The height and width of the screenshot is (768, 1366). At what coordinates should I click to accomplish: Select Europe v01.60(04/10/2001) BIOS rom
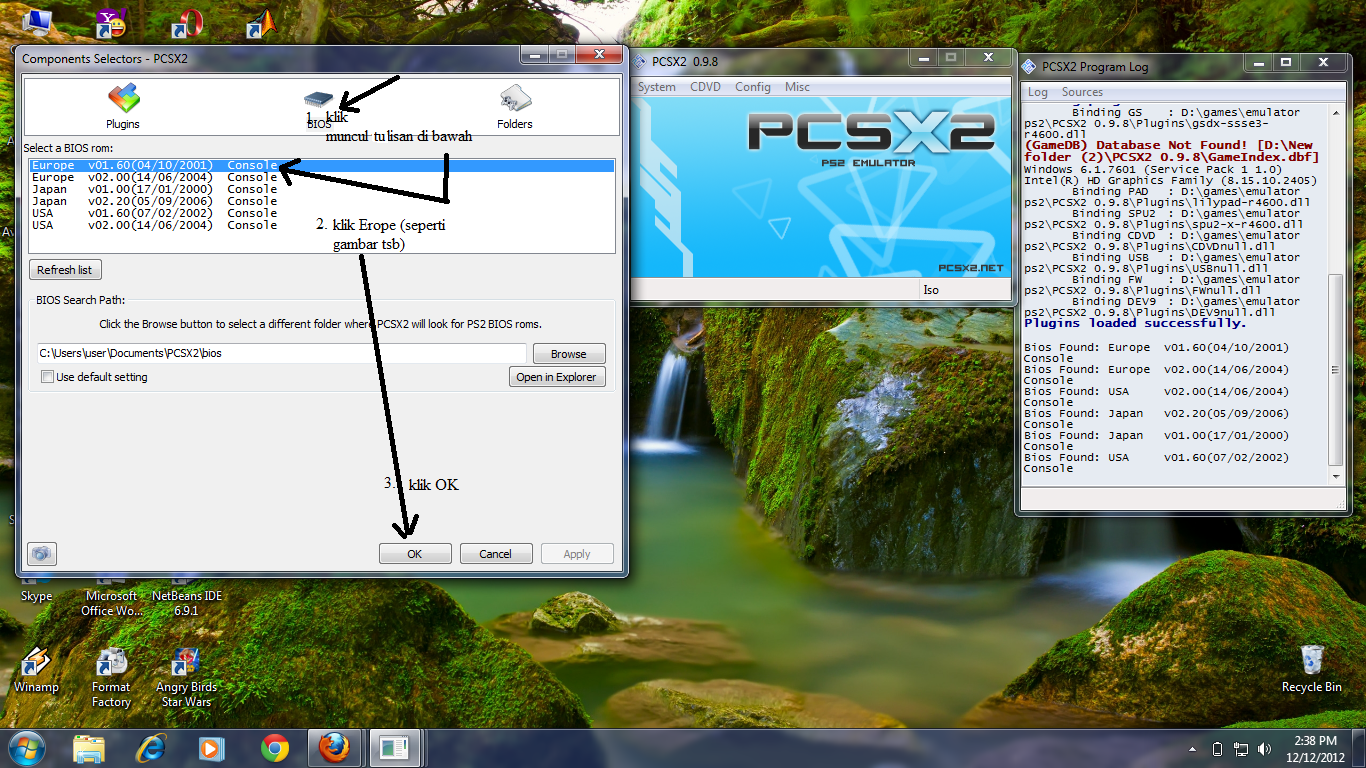pos(321,165)
